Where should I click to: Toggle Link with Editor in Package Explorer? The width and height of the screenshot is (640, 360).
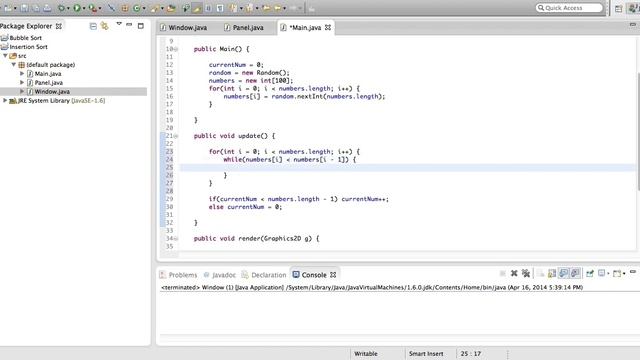(x=104, y=26)
